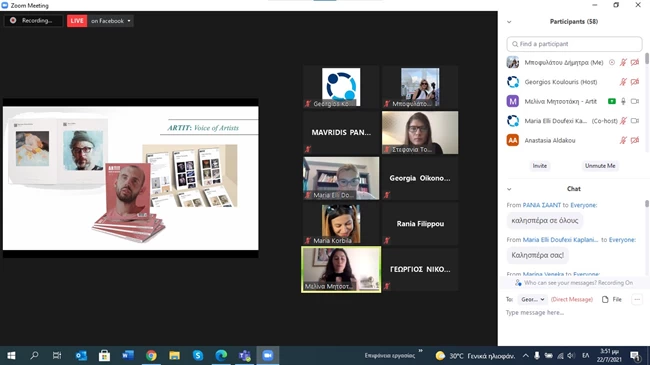
Task: Open the LIVE on Facebook dropdown
Action: point(111,21)
